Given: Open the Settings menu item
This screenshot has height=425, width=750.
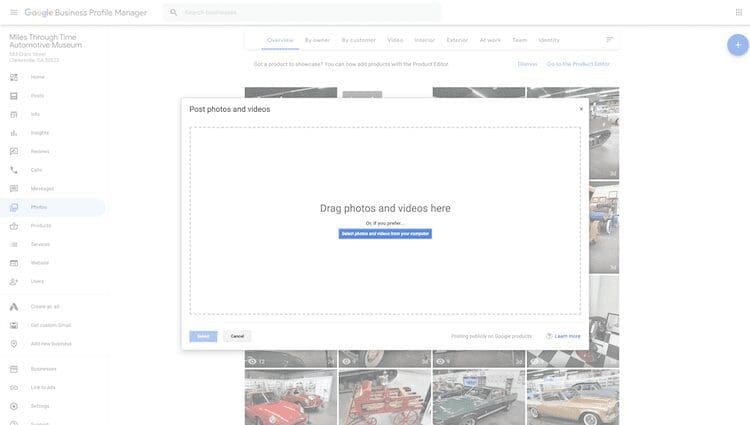Looking at the screenshot, I should click(x=40, y=406).
